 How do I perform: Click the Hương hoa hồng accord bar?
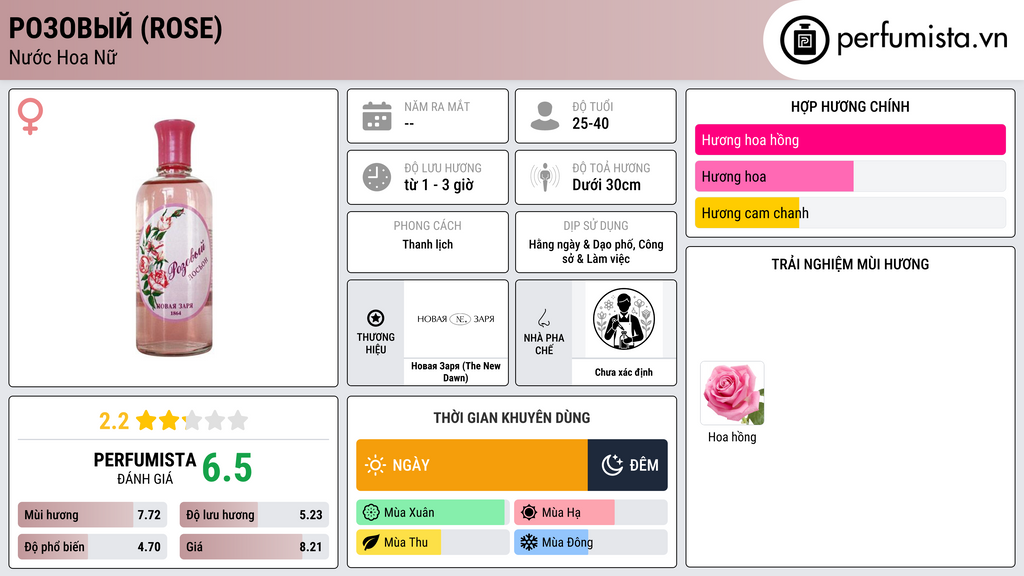[850, 140]
